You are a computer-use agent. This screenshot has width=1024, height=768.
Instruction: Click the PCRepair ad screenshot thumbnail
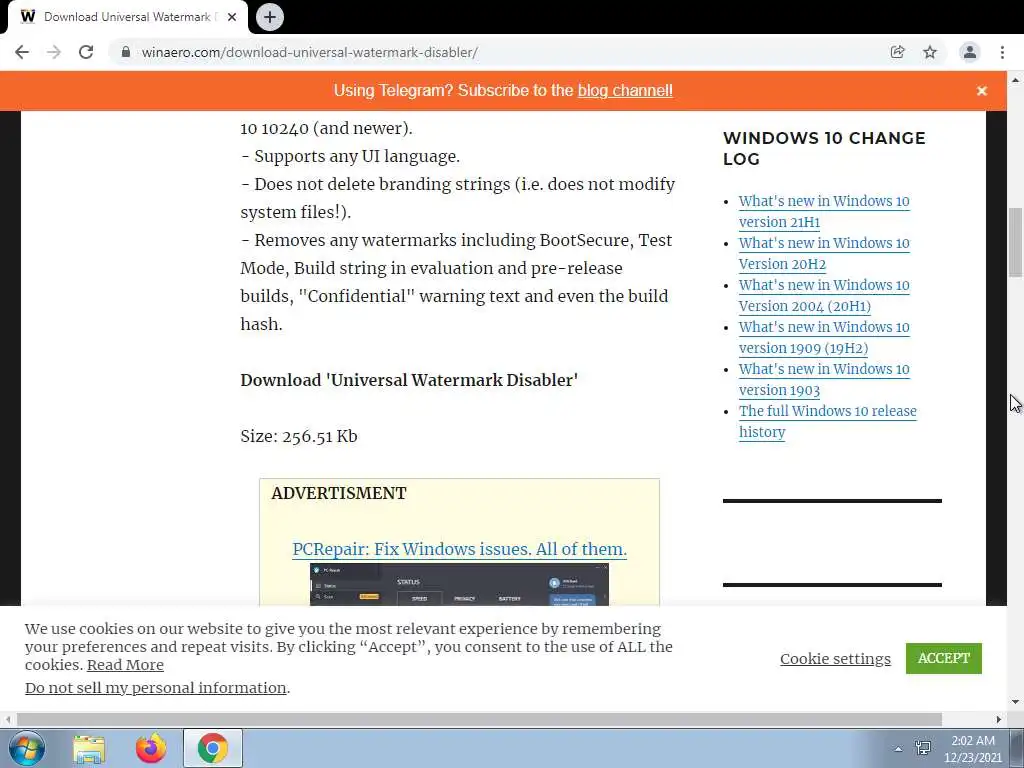459,584
